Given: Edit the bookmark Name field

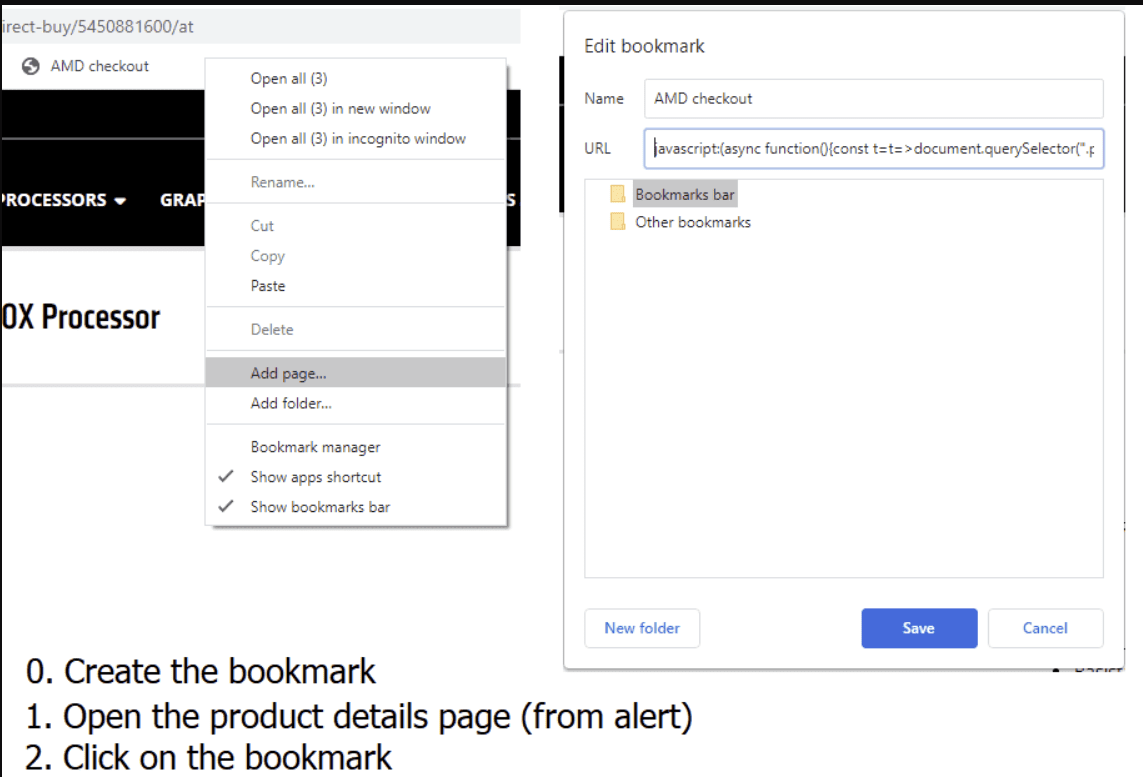Looking at the screenshot, I should [873, 98].
